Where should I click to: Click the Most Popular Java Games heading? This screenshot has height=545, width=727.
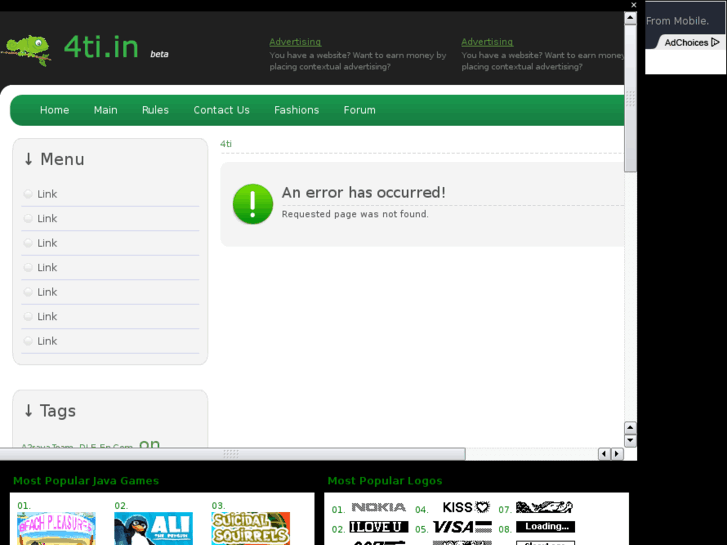pyautogui.click(x=86, y=481)
